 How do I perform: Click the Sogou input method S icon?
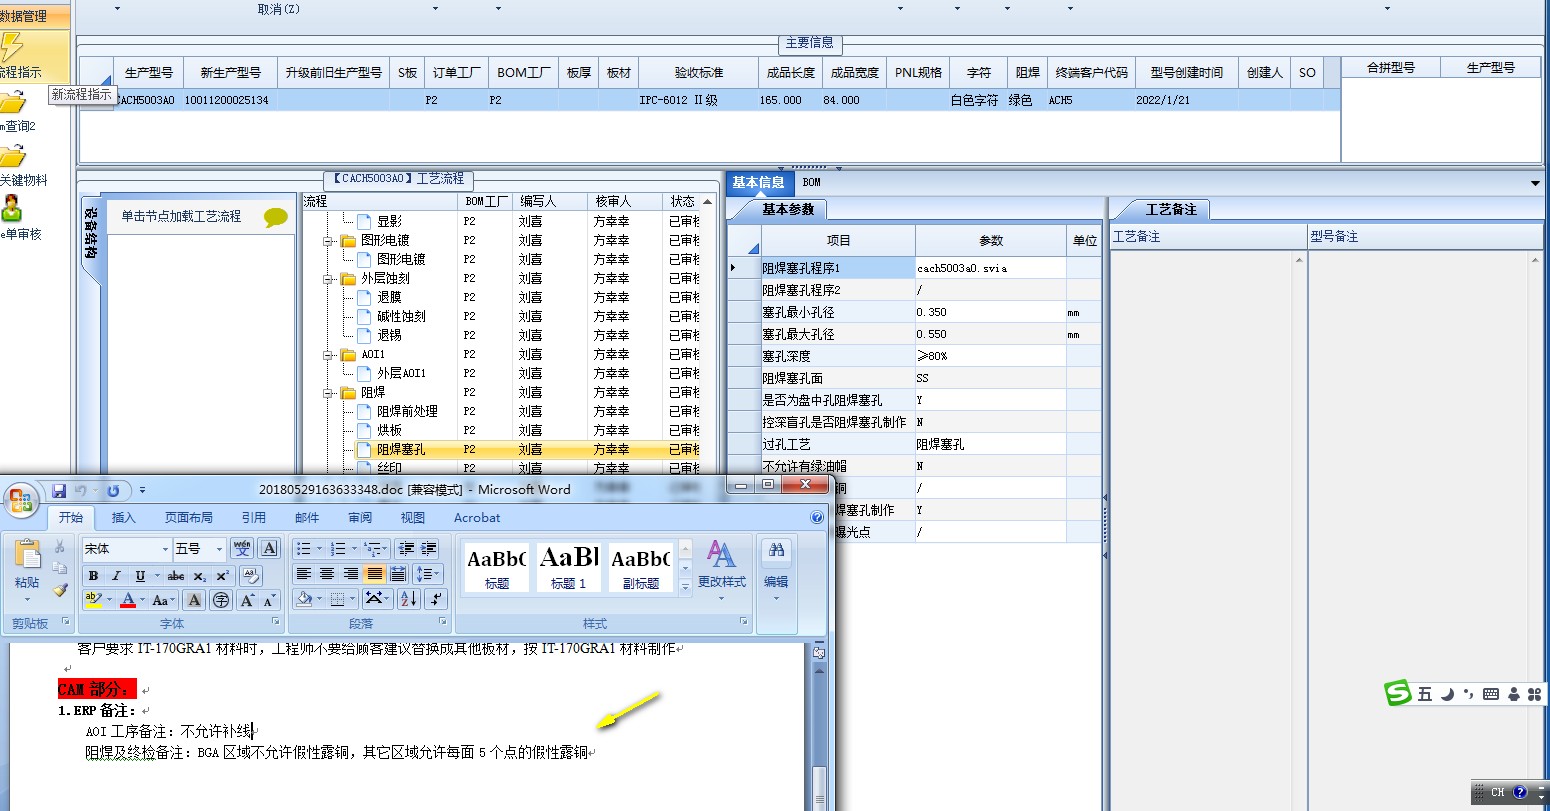pos(1398,693)
